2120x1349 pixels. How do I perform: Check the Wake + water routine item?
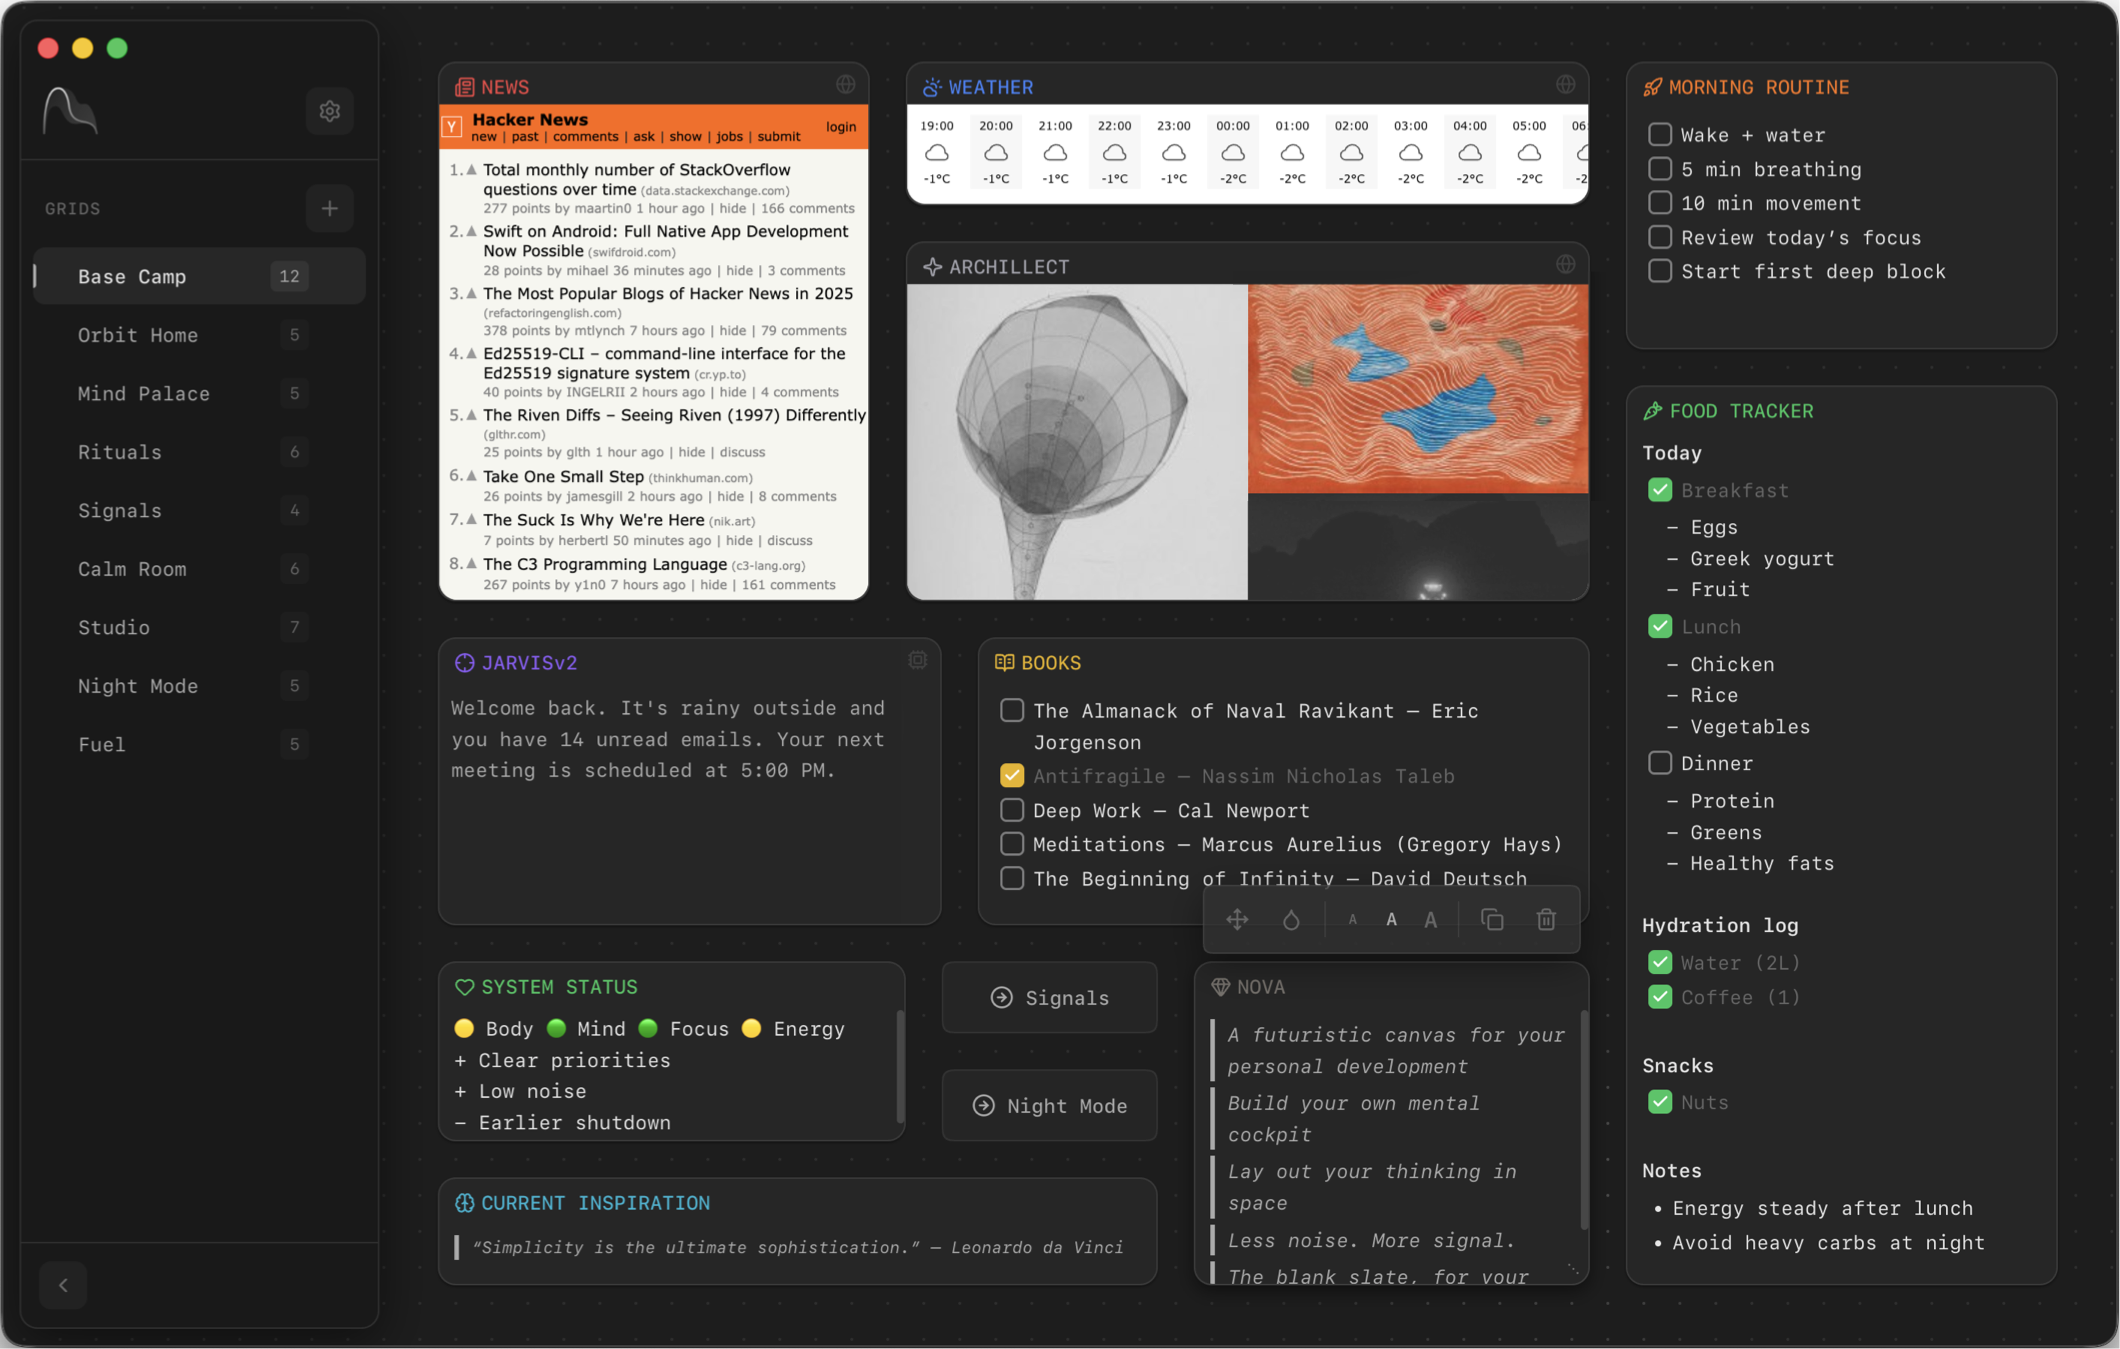pyautogui.click(x=1659, y=133)
